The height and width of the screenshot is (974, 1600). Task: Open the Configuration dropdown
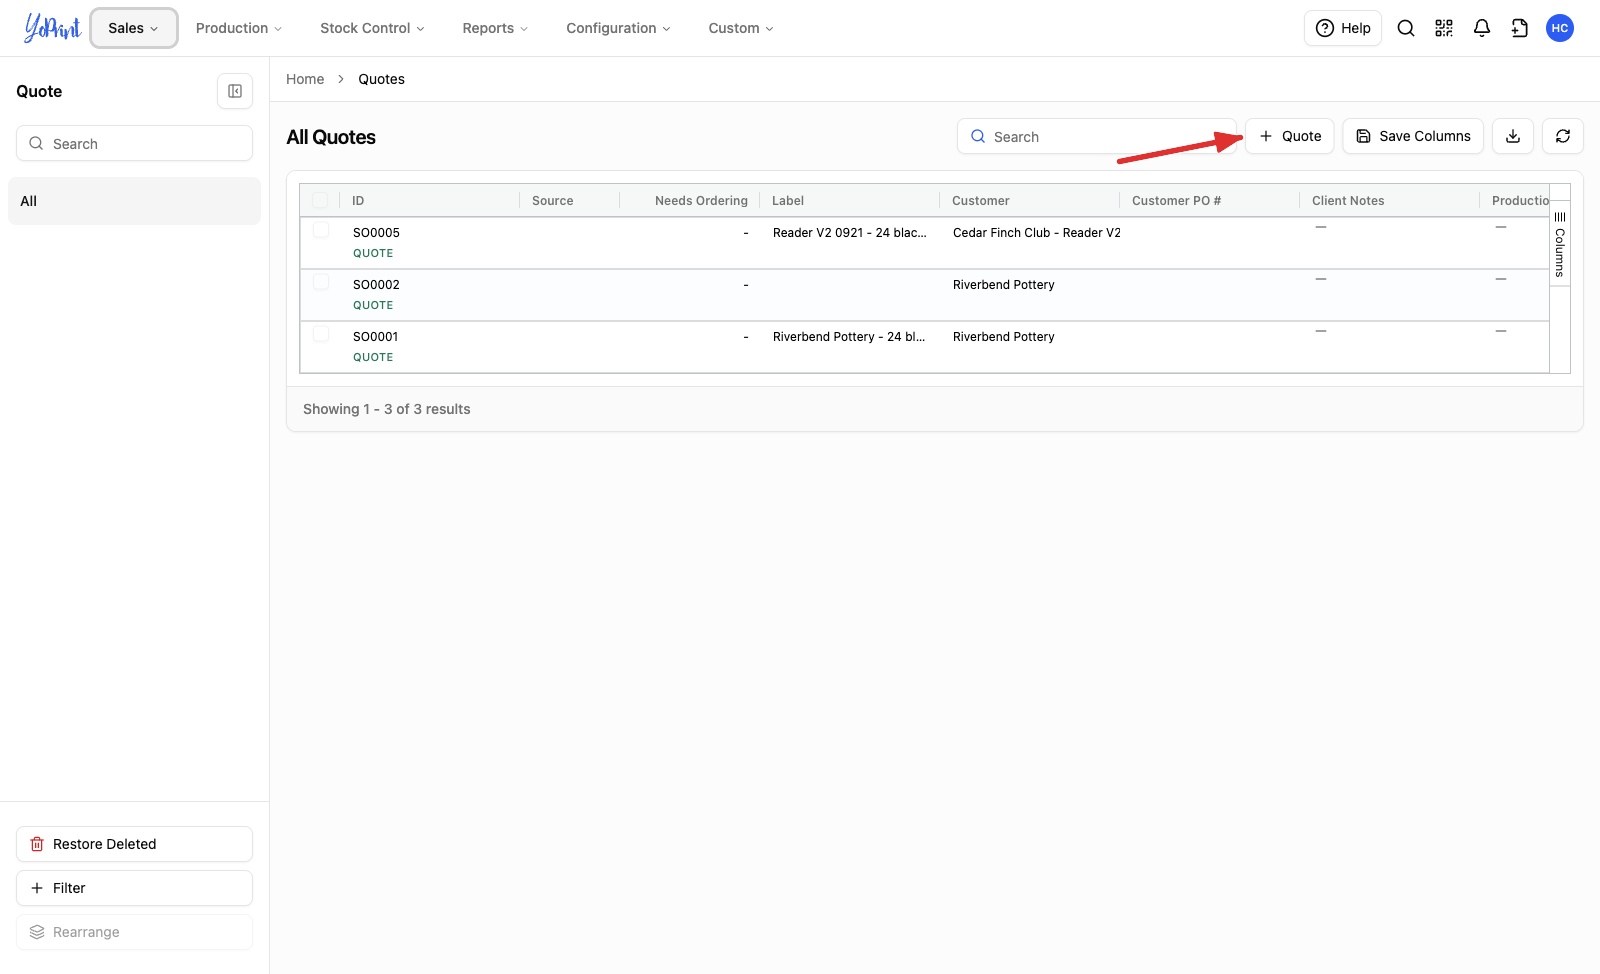click(618, 28)
